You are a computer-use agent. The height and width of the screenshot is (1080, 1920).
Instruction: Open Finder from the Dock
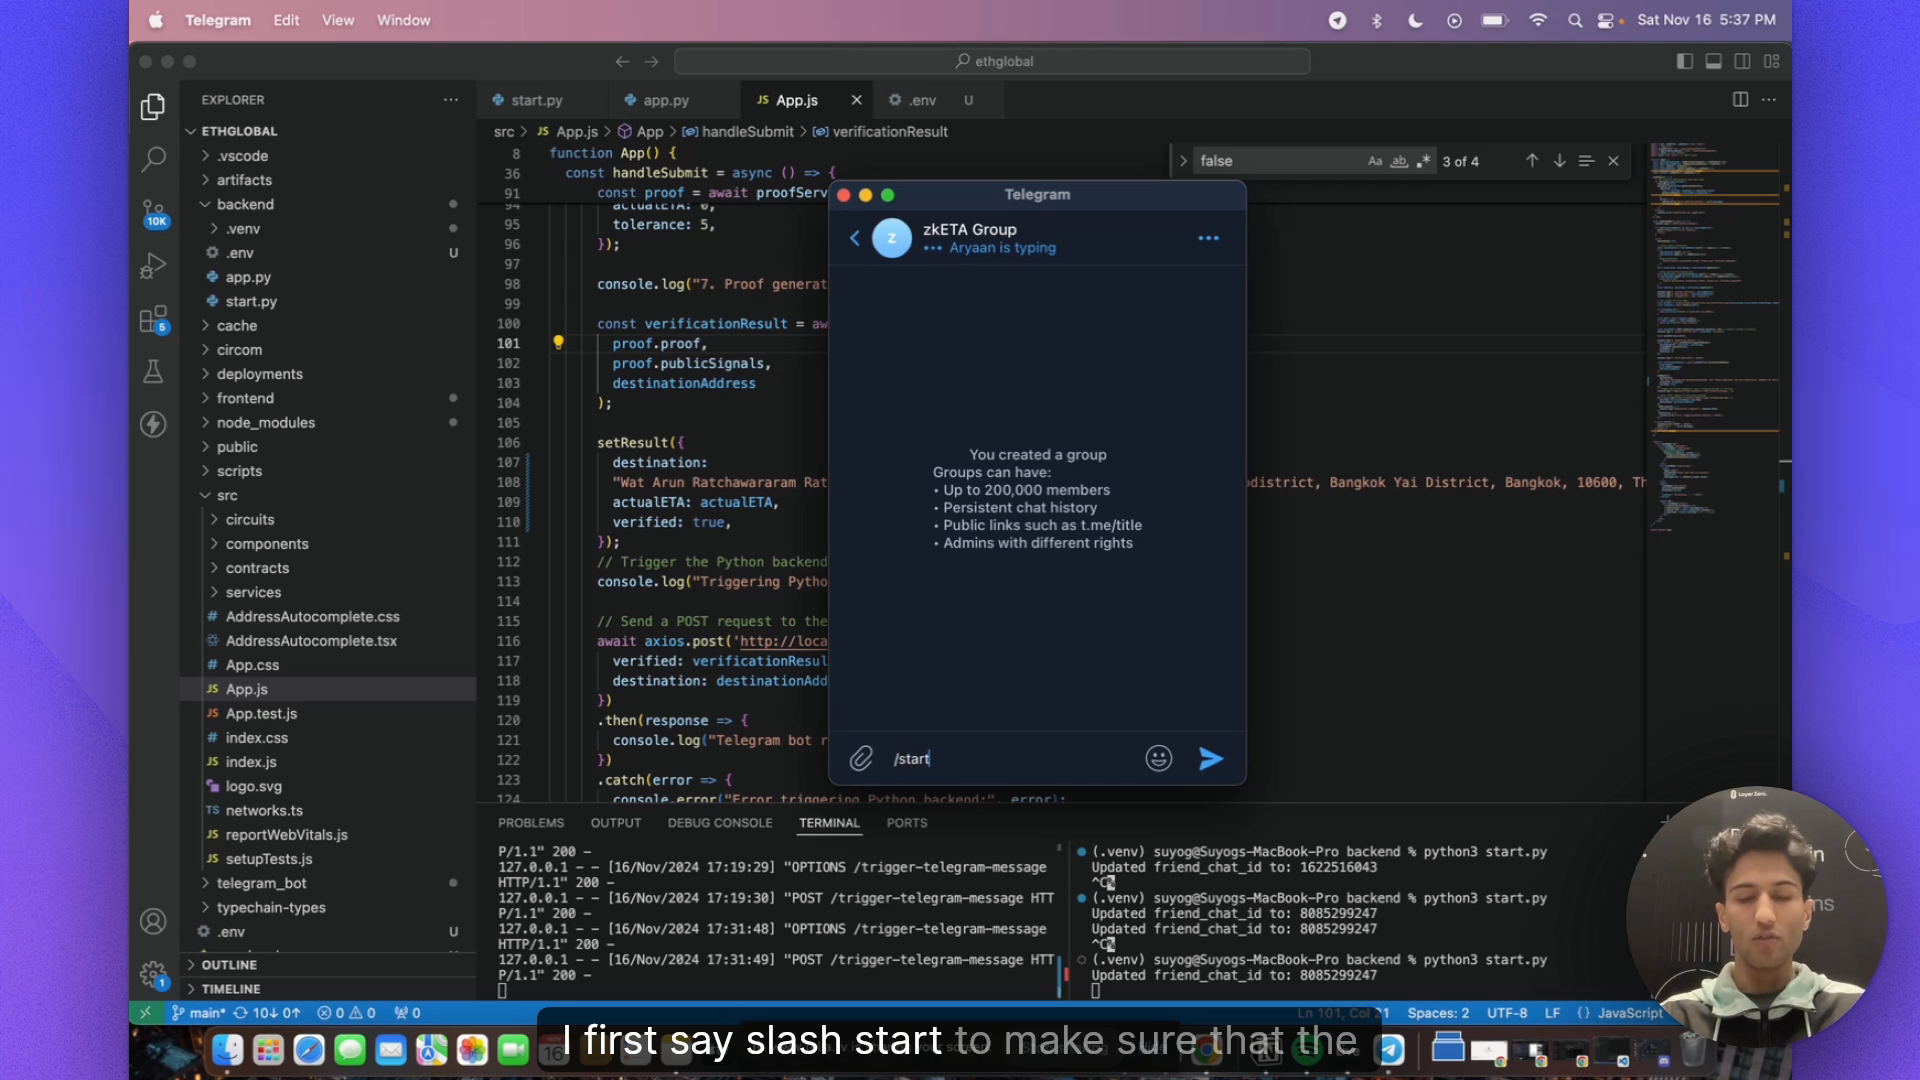(228, 1050)
